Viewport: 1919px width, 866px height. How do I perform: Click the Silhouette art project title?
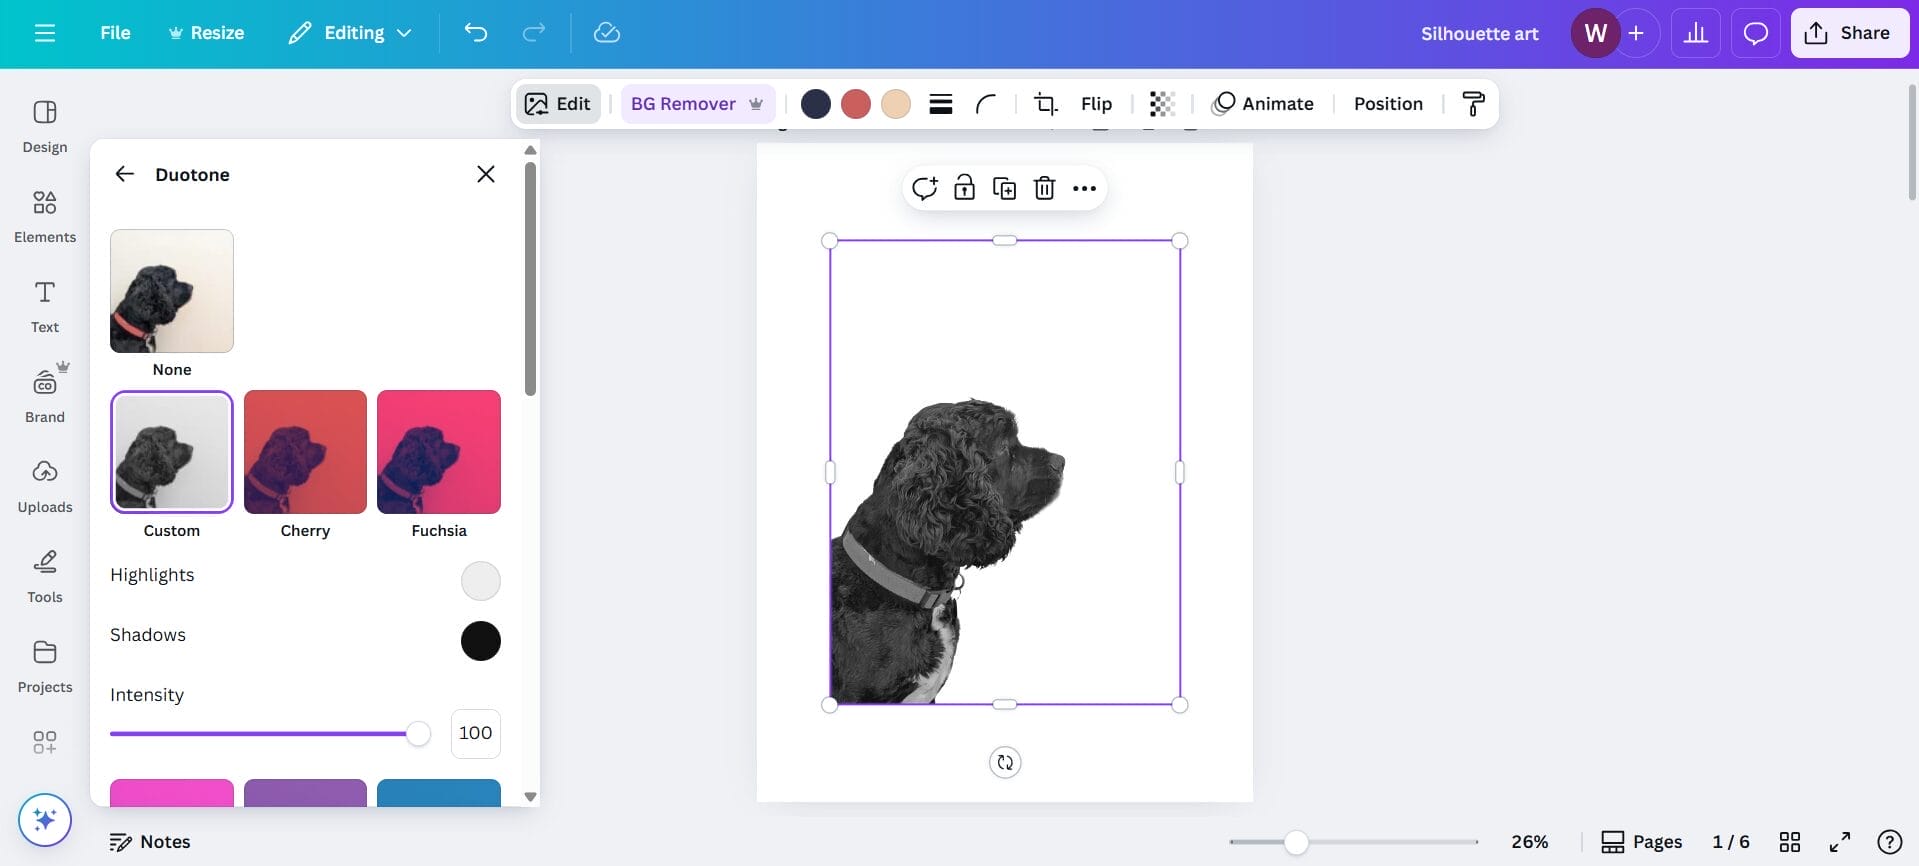[x=1479, y=33]
